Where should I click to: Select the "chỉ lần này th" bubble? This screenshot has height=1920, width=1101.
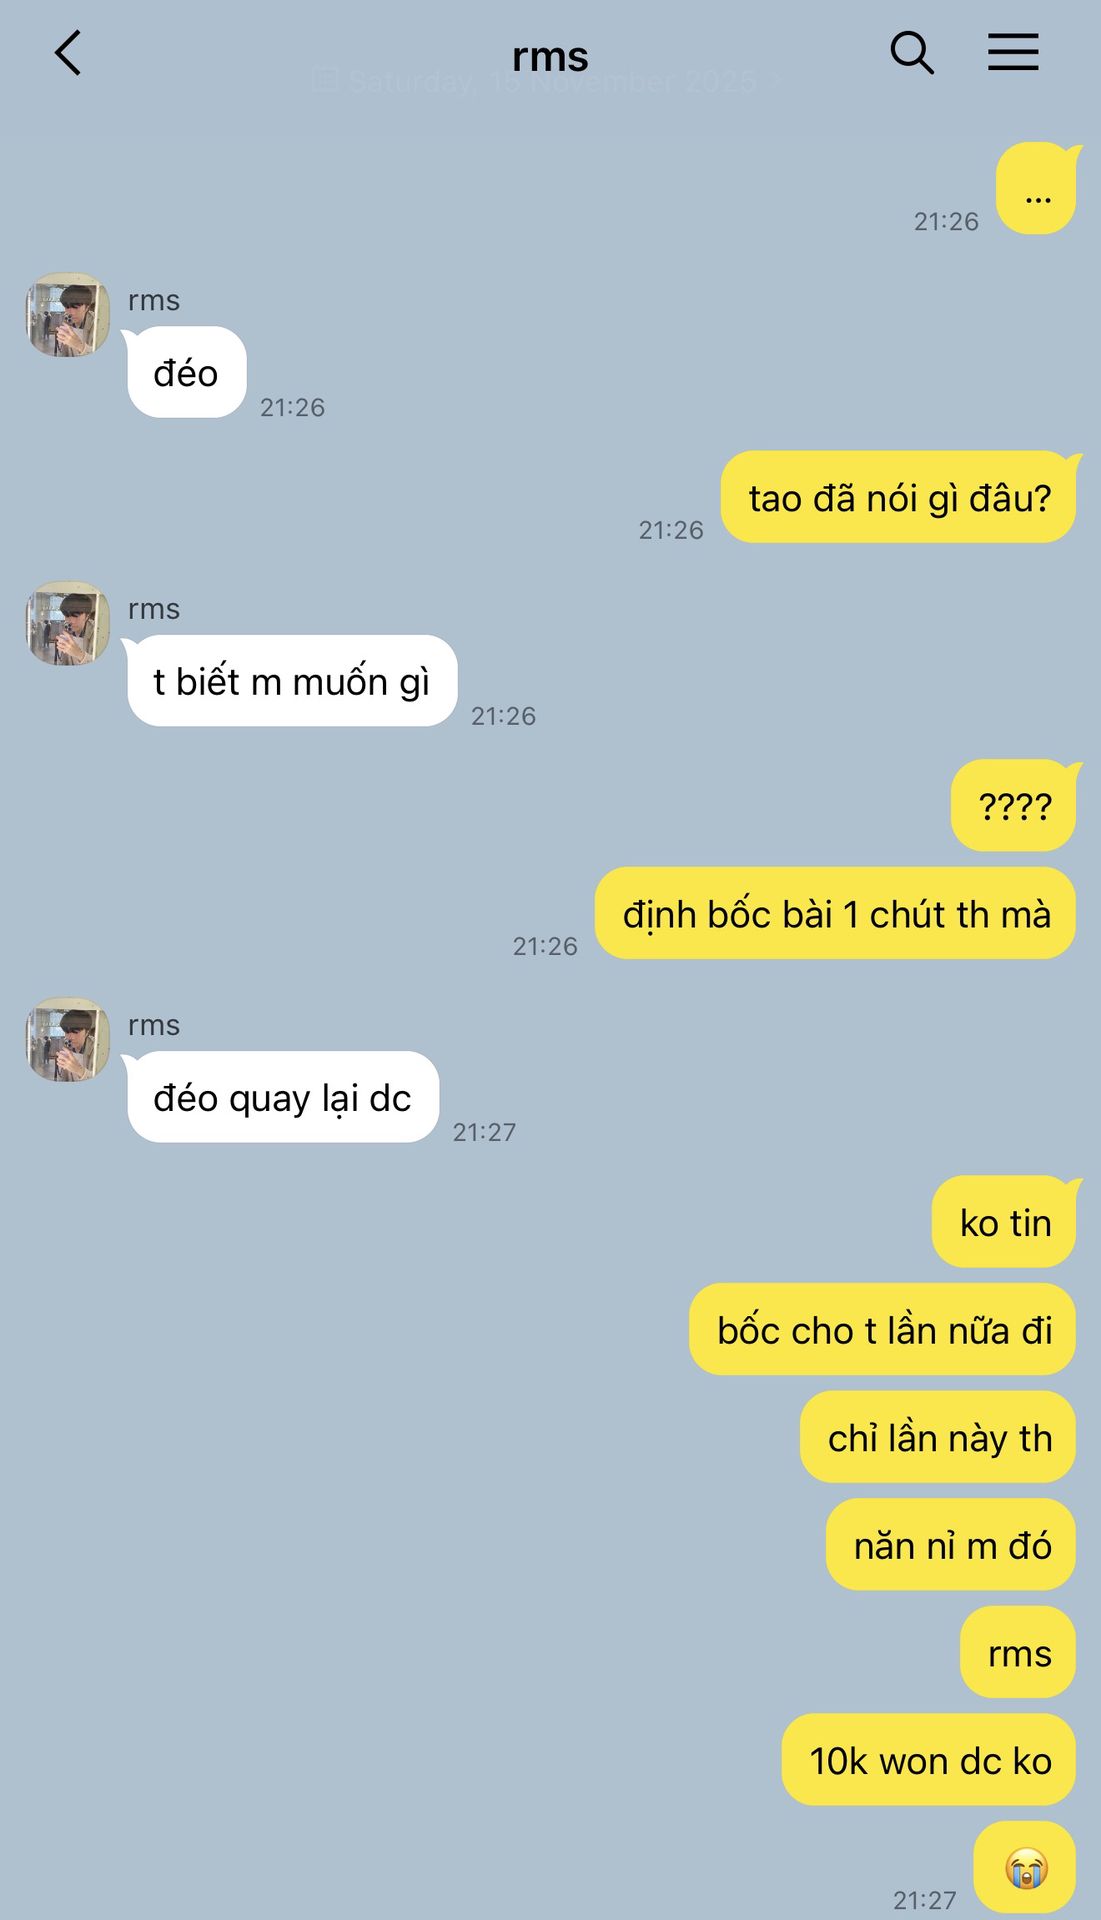click(x=938, y=1437)
